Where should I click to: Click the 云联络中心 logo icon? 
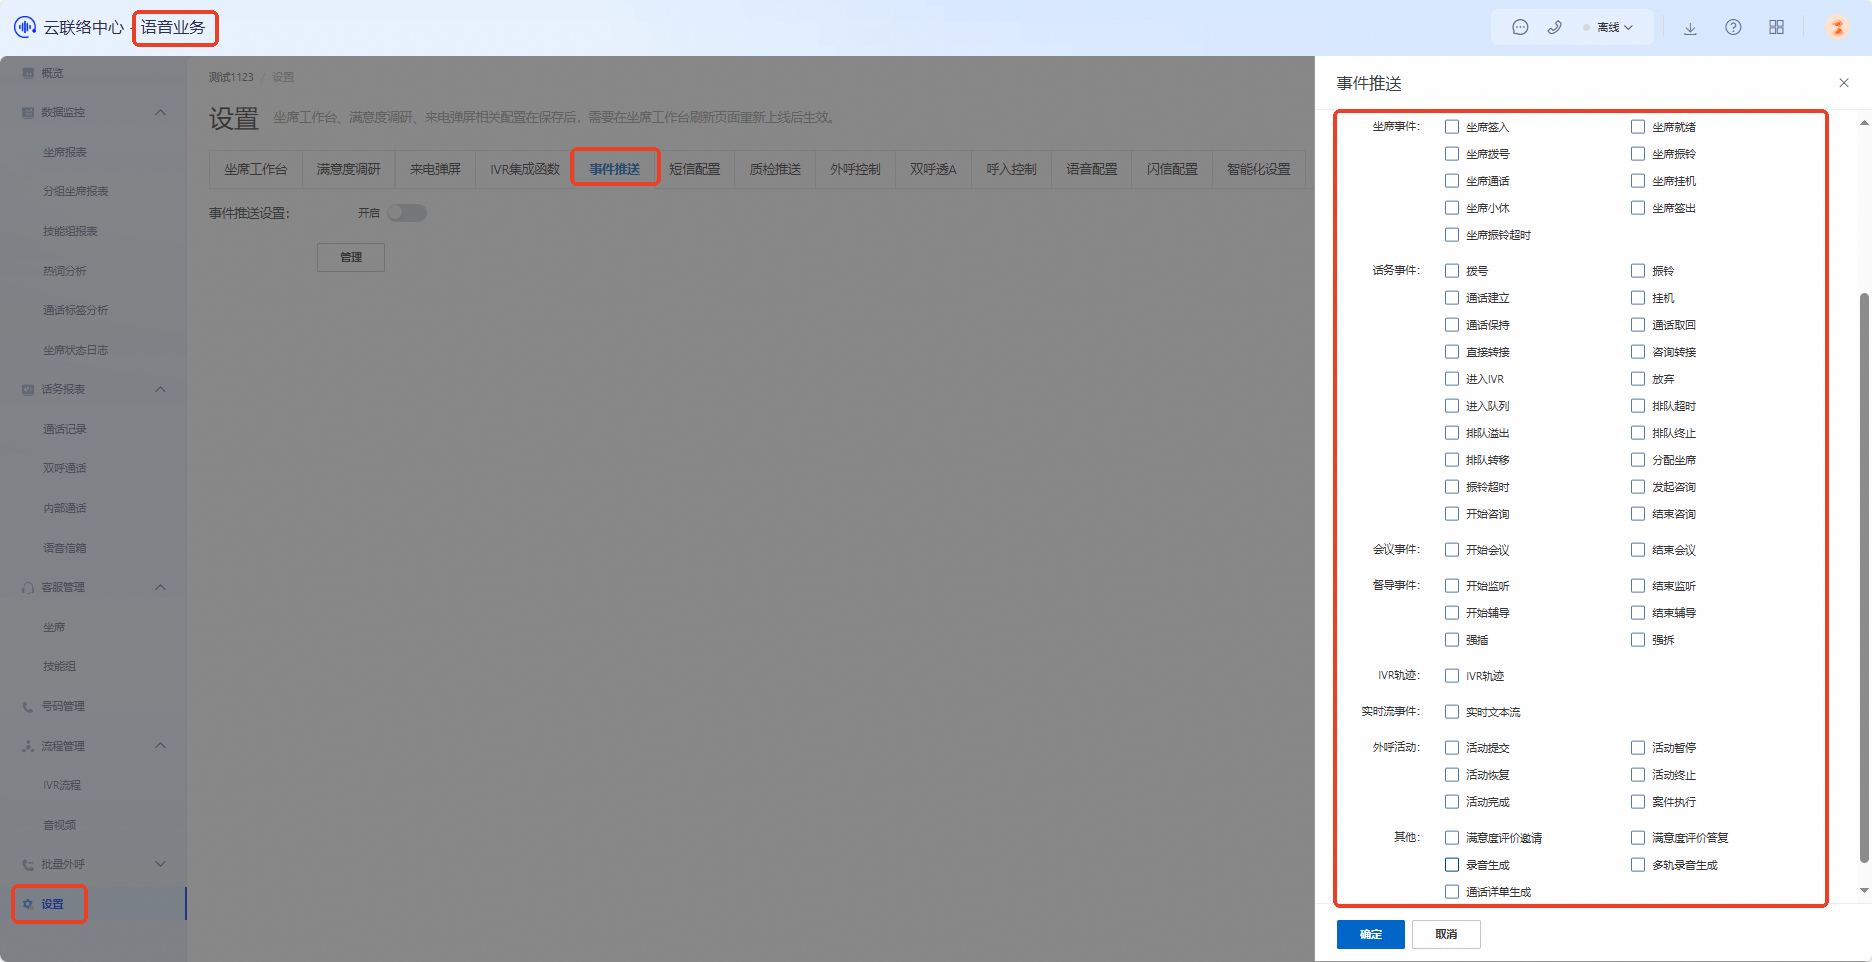click(x=25, y=27)
